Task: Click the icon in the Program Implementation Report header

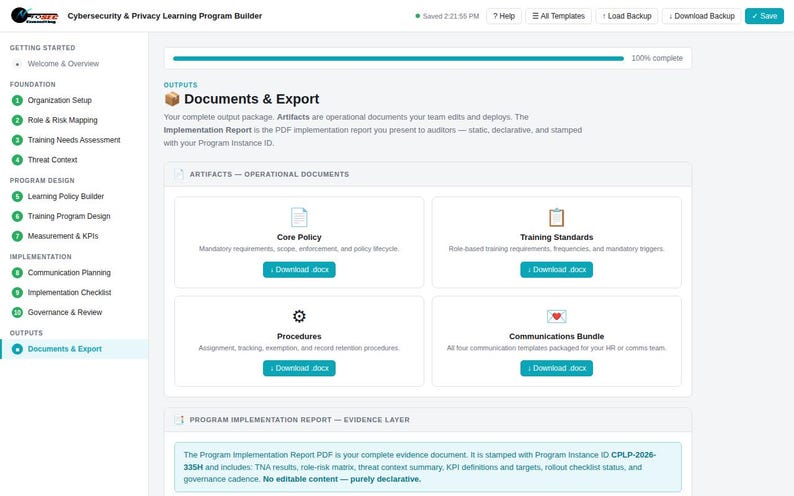Action: click(179, 420)
